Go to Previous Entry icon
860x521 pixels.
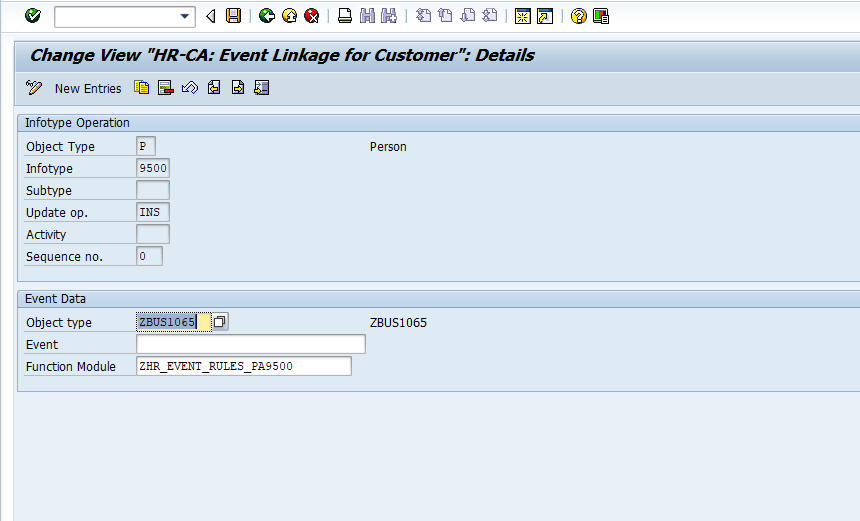click(x=214, y=88)
